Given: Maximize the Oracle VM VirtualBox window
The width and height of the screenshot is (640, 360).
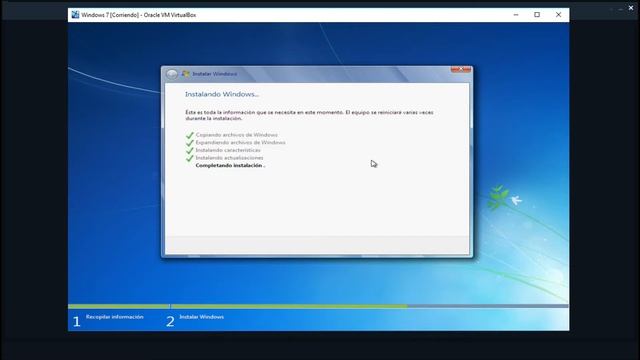Looking at the screenshot, I should pyautogui.click(x=537, y=15).
